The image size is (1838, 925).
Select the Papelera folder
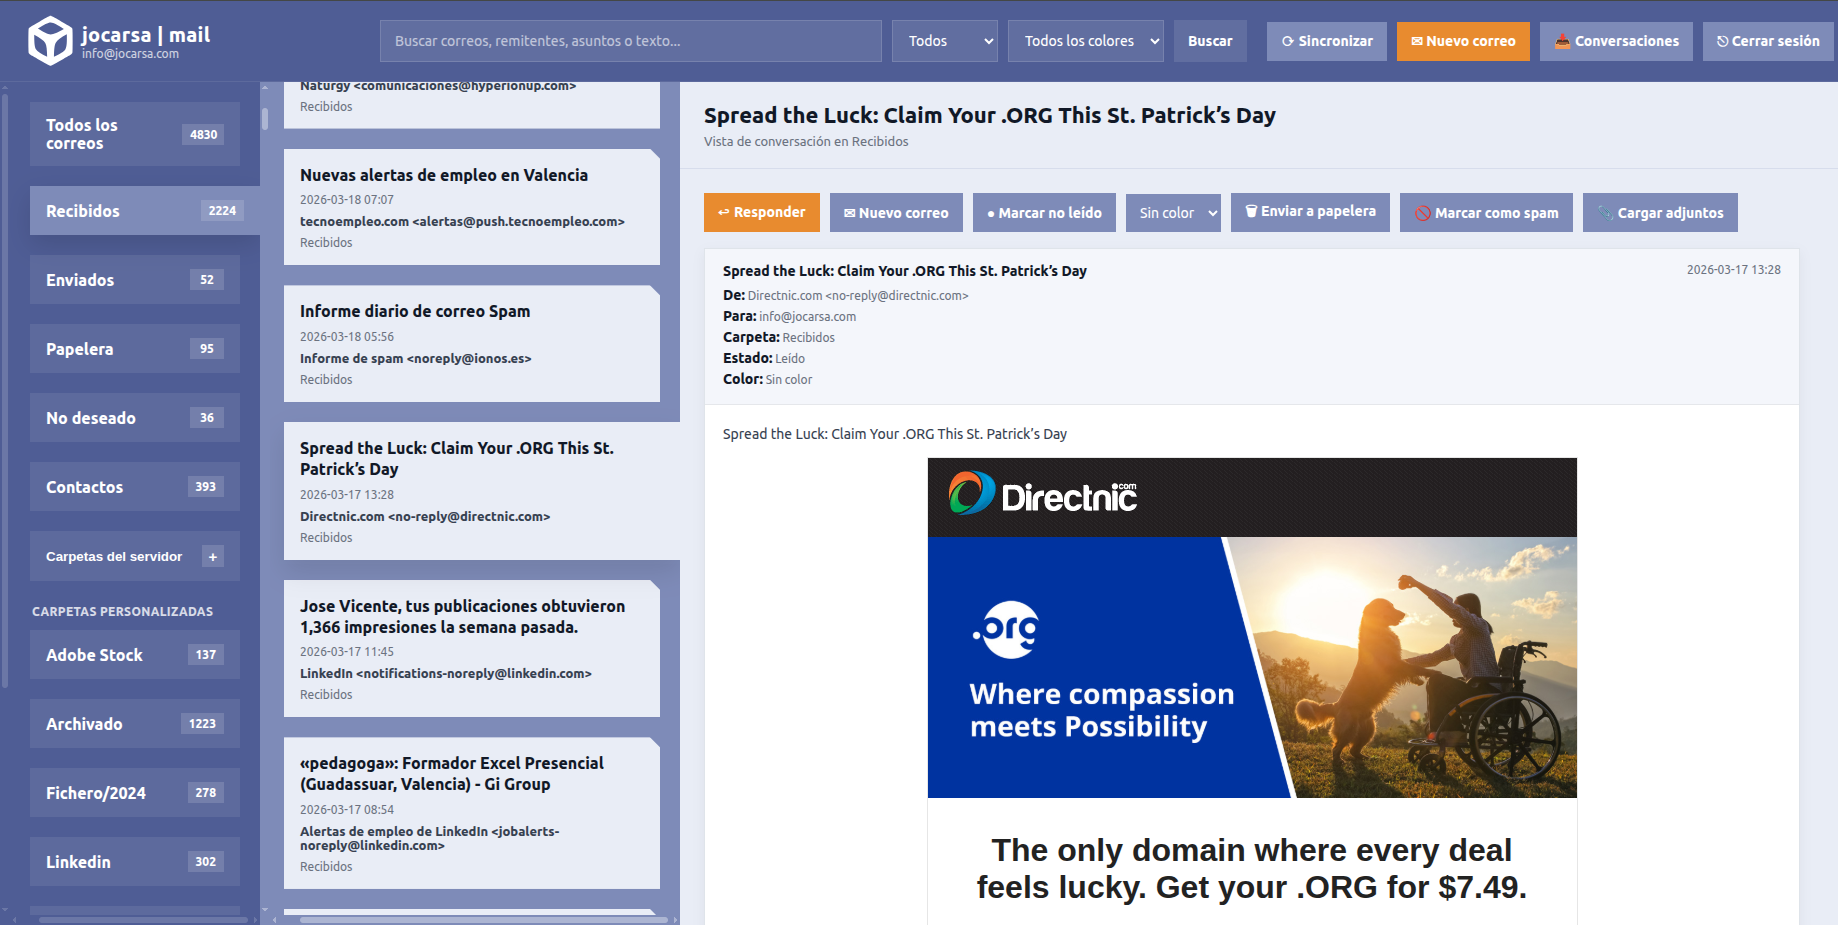pyautogui.click(x=134, y=349)
